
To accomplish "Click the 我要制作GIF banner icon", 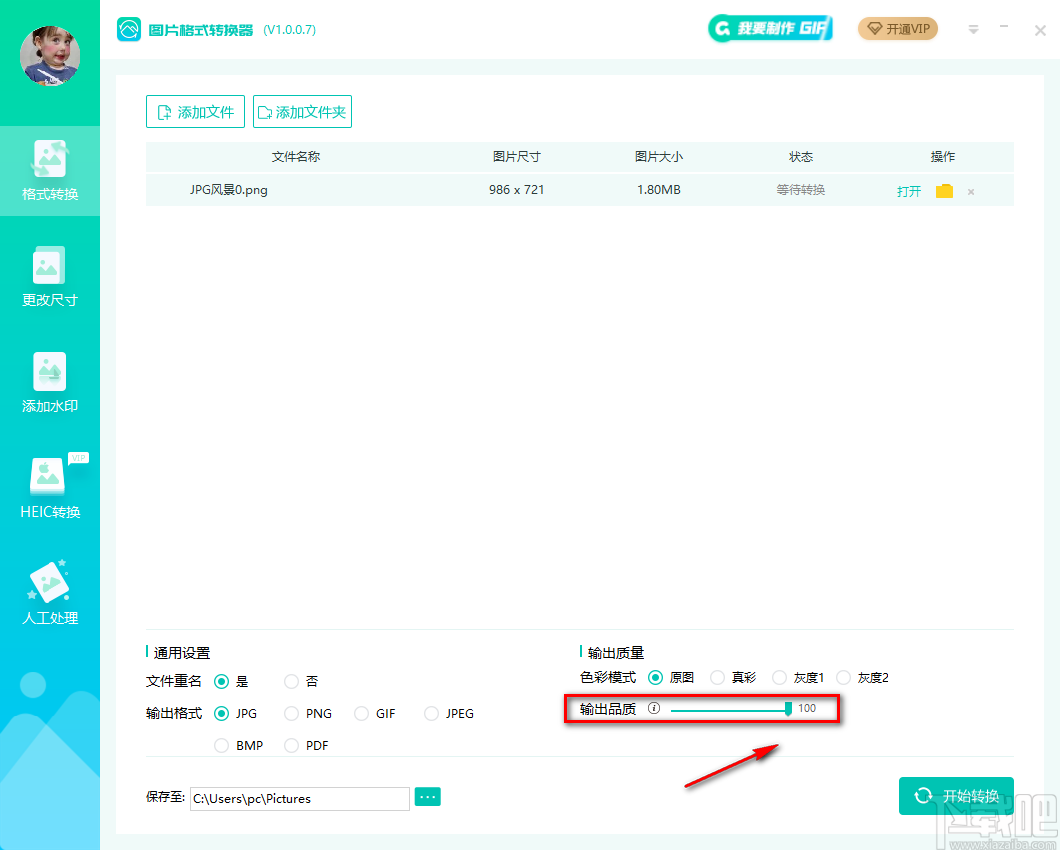I will [x=770, y=28].
